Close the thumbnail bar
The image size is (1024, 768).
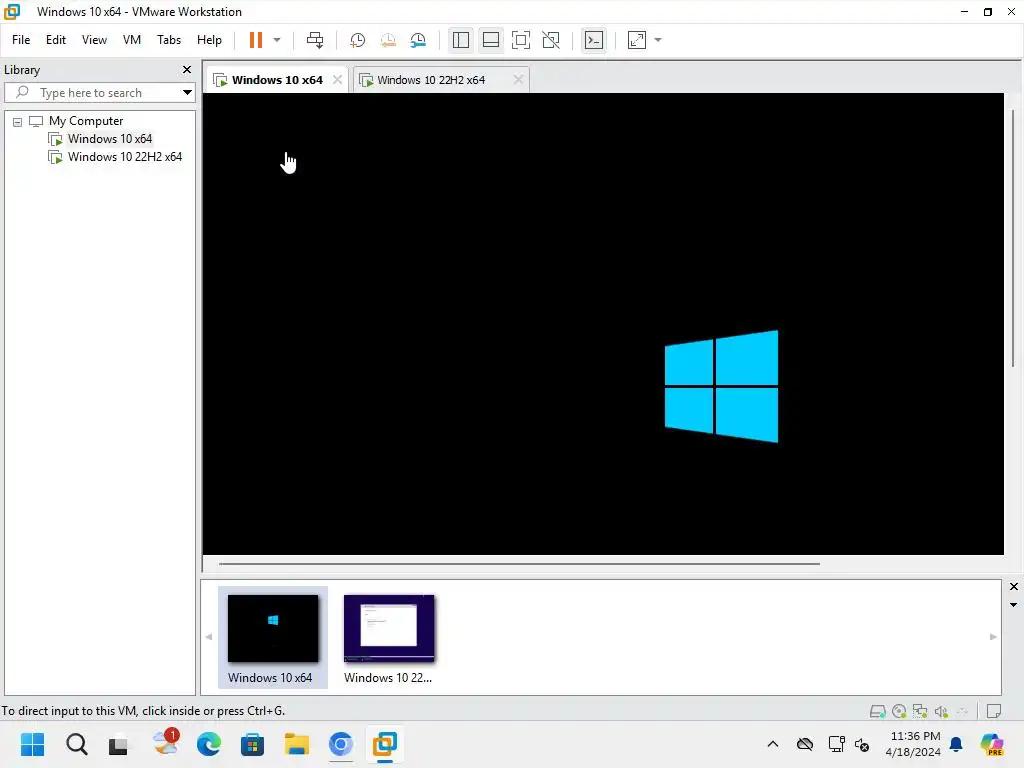click(x=1014, y=586)
